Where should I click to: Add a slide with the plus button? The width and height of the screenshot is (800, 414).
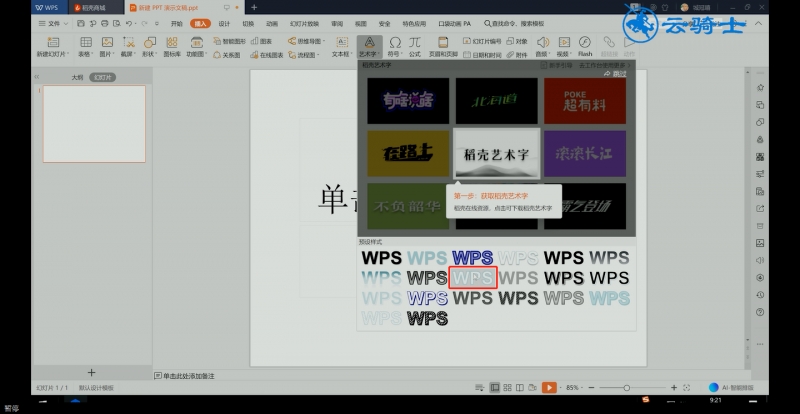pyautogui.click(x=91, y=373)
